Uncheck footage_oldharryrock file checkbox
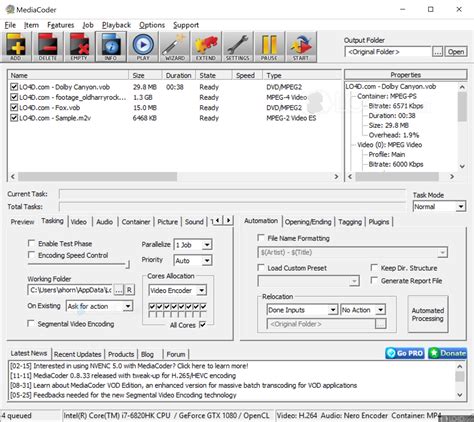474x422 pixels. pos(14,97)
